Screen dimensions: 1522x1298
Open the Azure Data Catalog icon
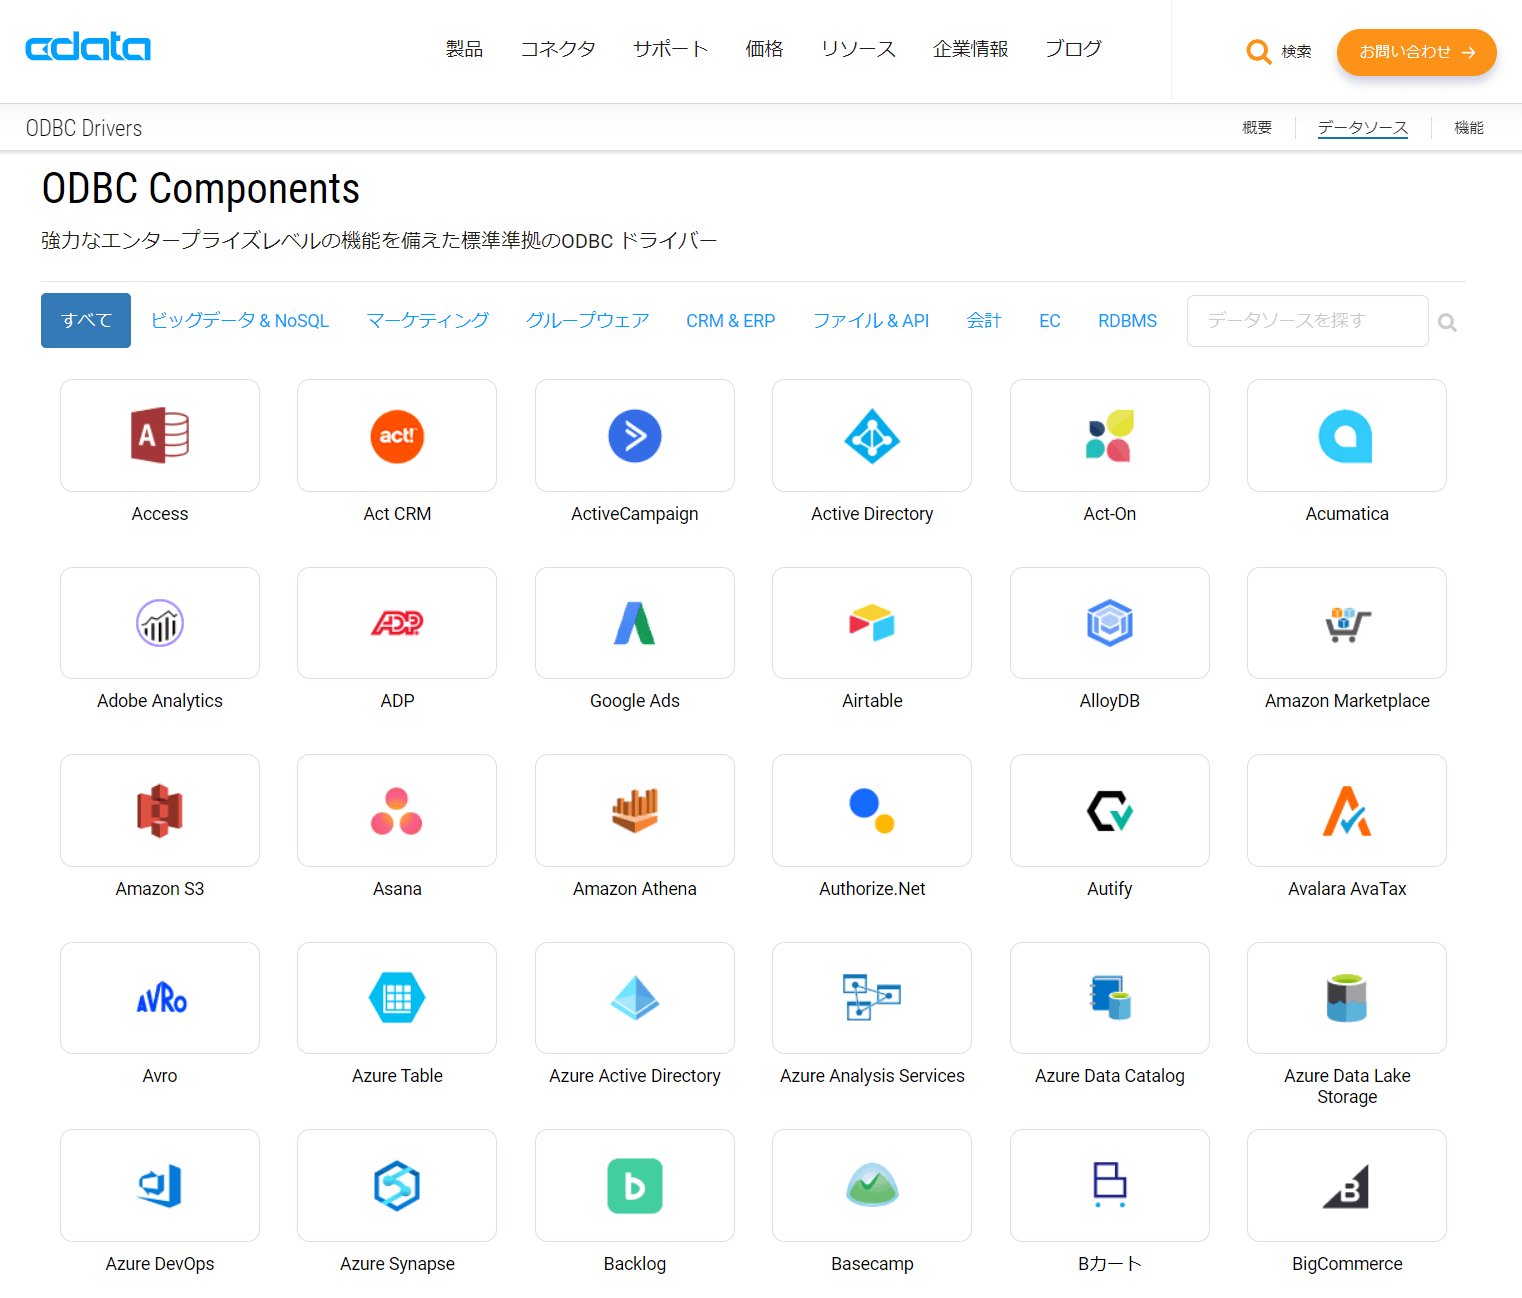tap(1110, 998)
